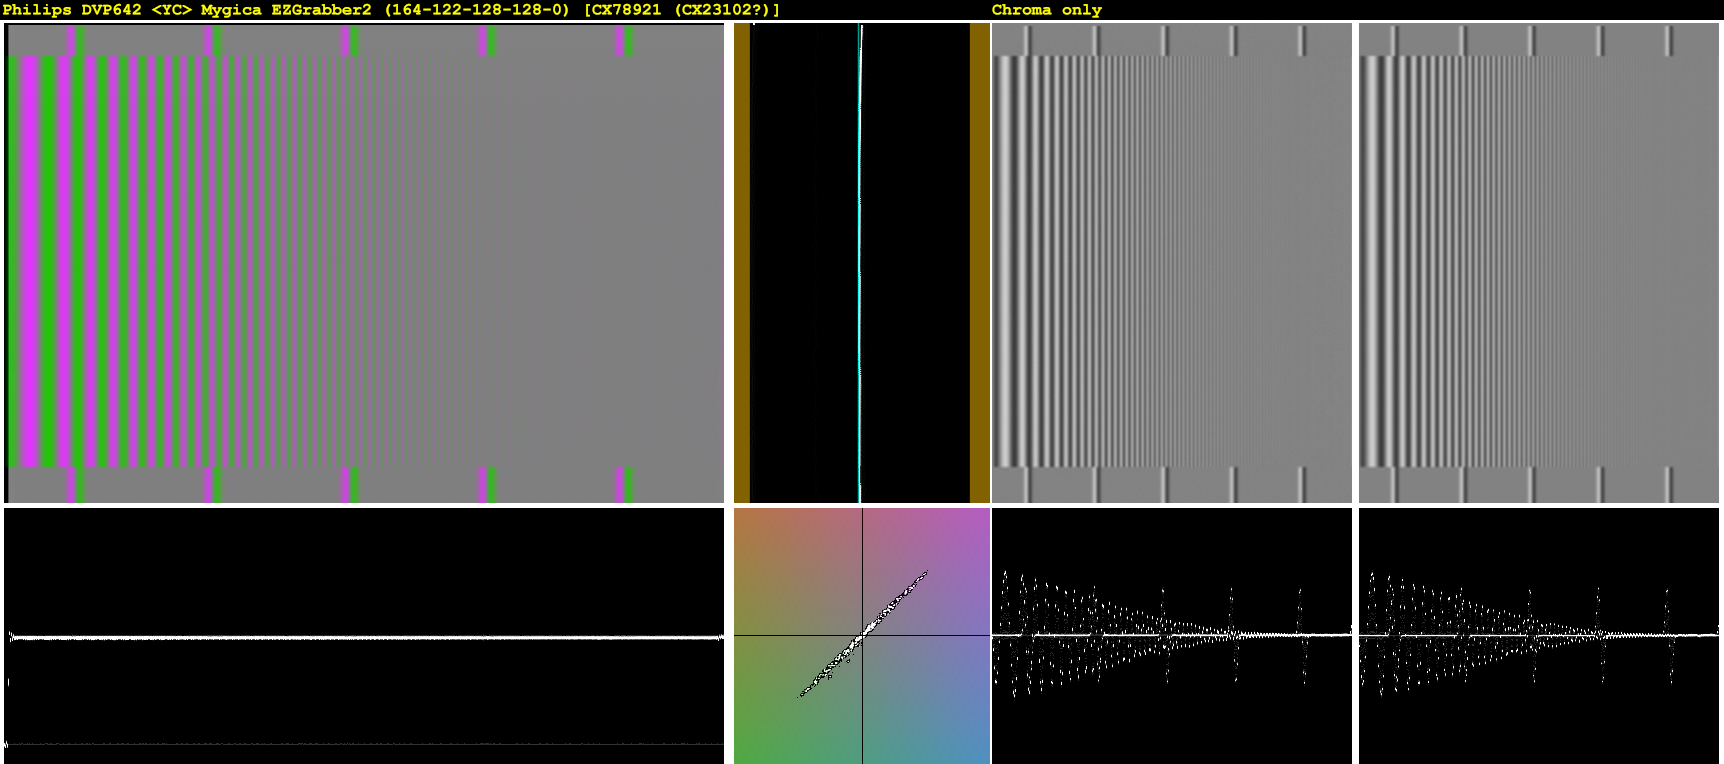Viewport: 1724px width, 764px height.
Task: Click the waveform under the left grayscale sweep
Action: point(1172,636)
